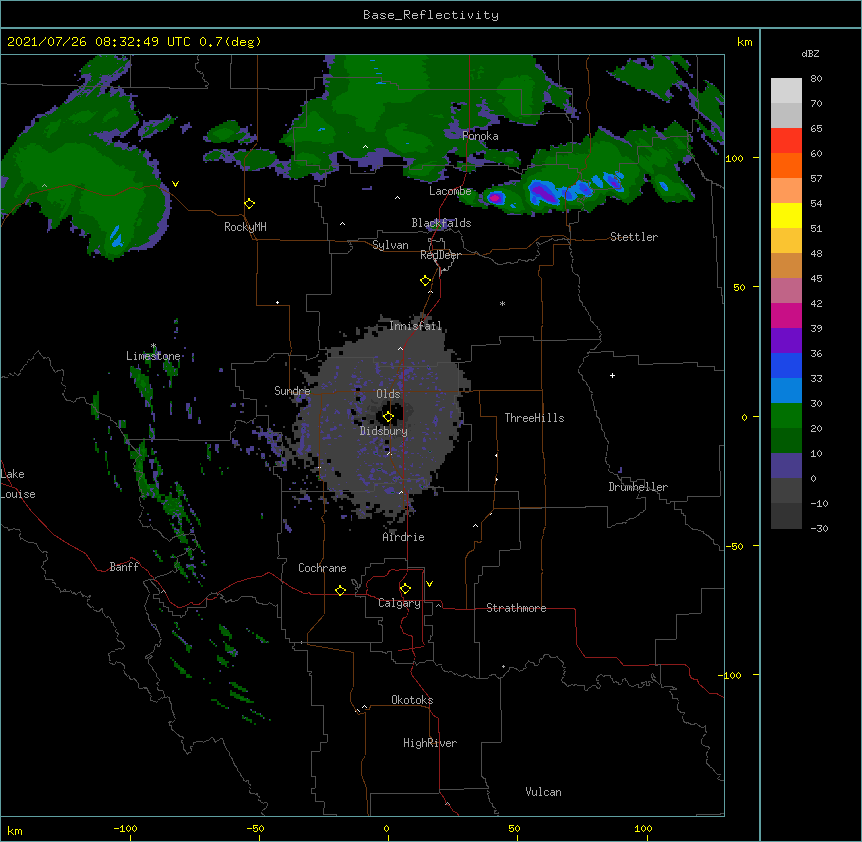
Task: Click the Lacombe city label
Action: coord(450,191)
